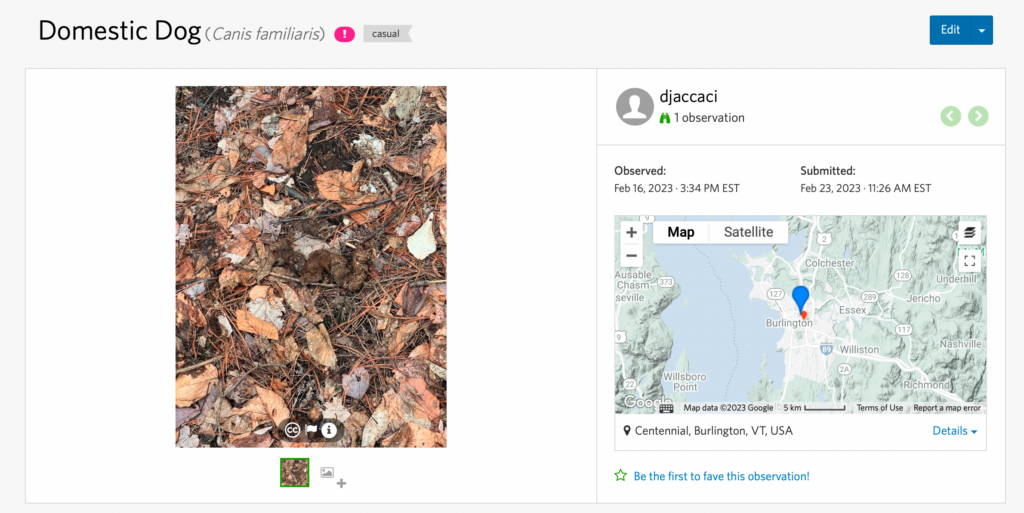Select the leaf litter photo thumbnail
This screenshot has width=1024, height=513.
pyautogui.click(x=294, y=472)
